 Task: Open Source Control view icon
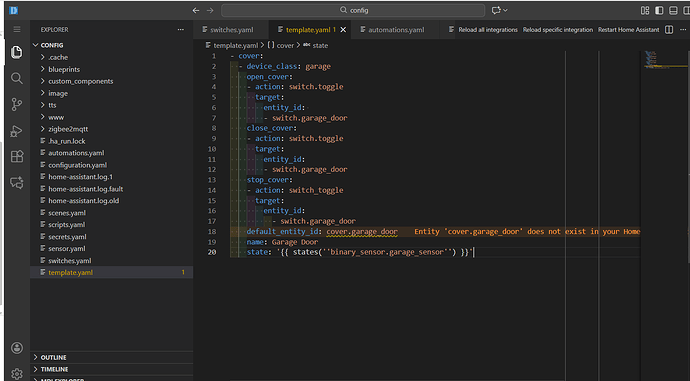(16, 104)
